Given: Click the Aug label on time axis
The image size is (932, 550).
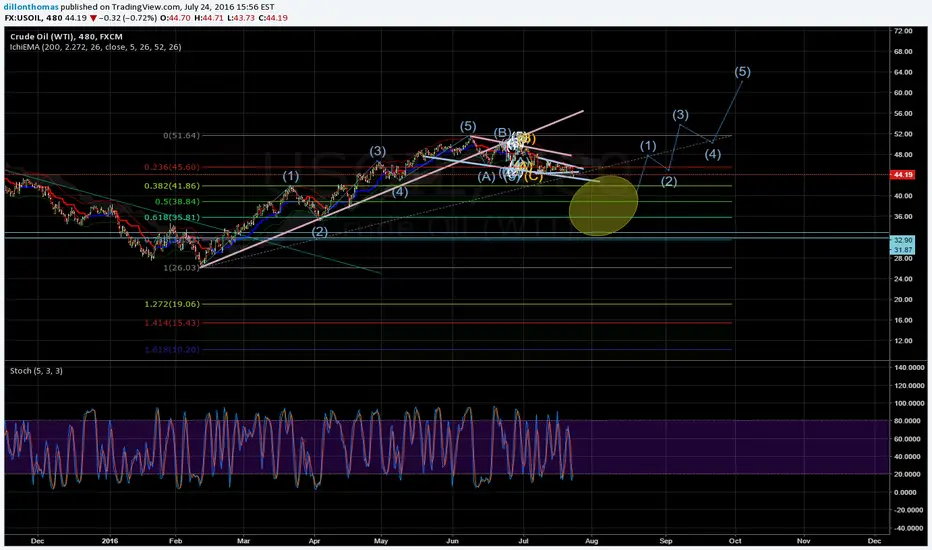Looking at the screenshot, I should (x=591, y=541).
